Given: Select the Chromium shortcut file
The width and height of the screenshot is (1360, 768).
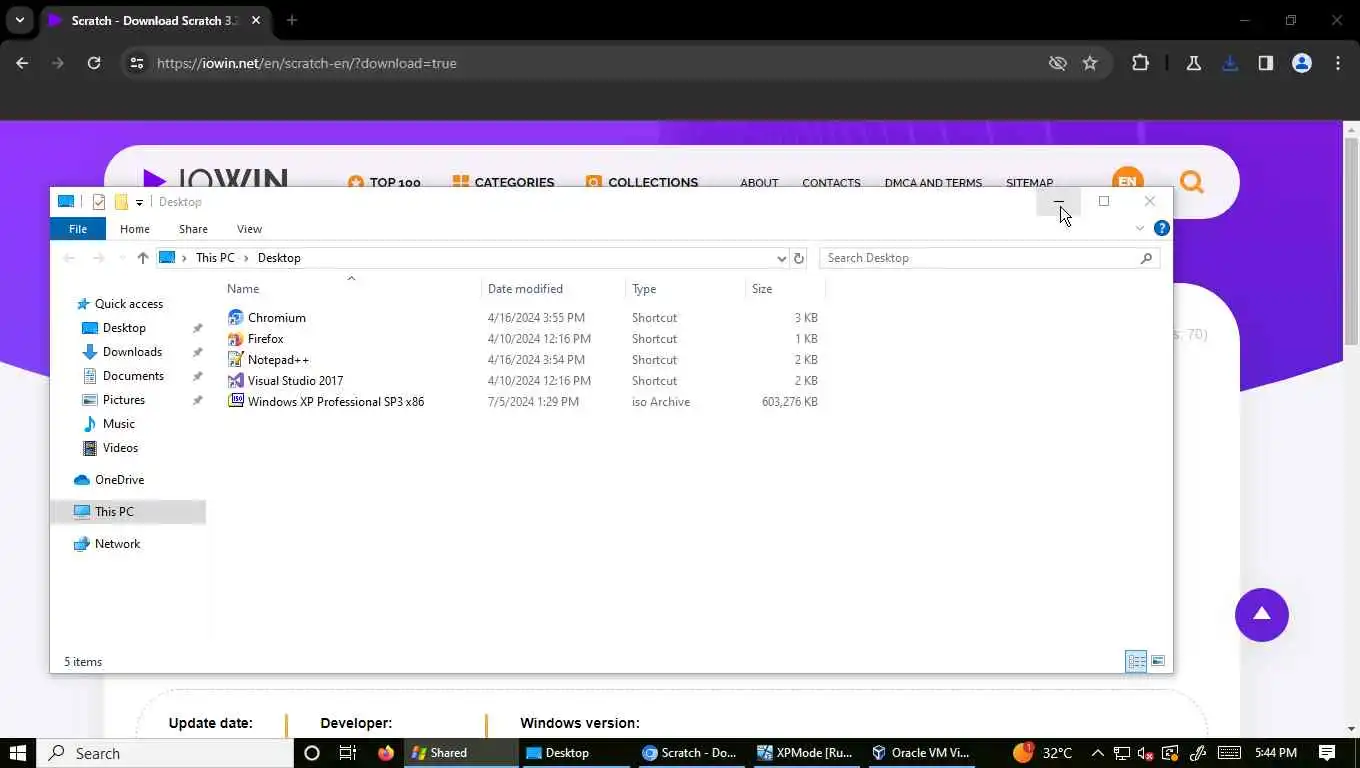Looking at the screenshot, I should click(x=277, y=318).
